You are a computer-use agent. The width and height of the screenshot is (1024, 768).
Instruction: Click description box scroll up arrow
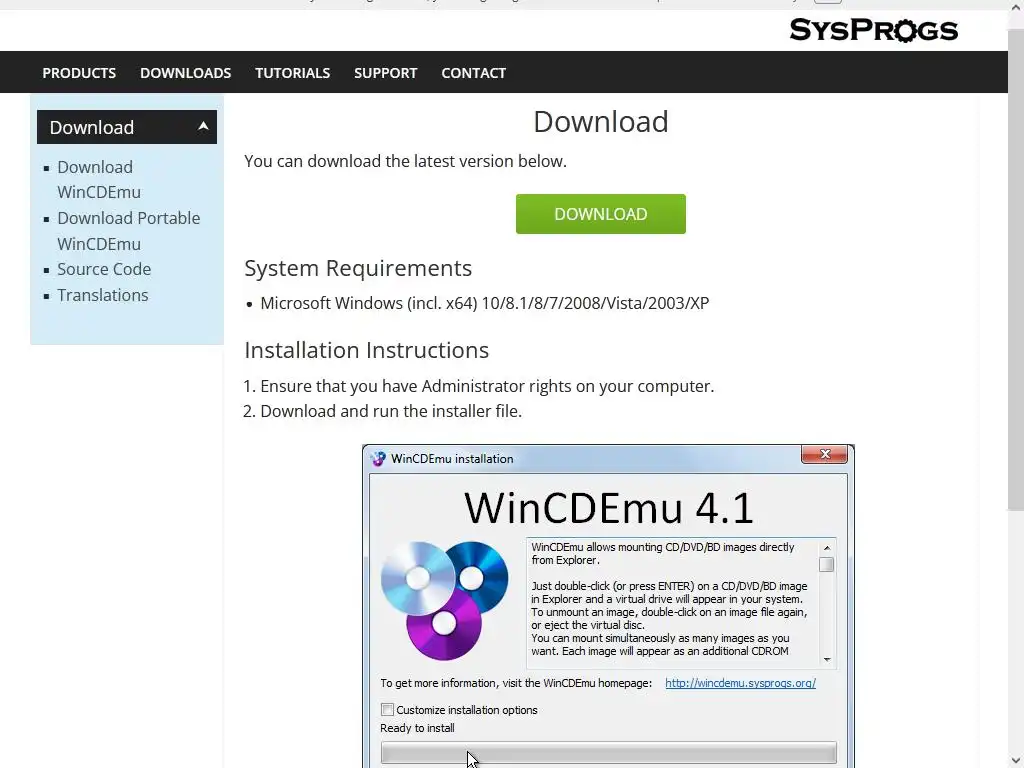[x=827, y=547]
